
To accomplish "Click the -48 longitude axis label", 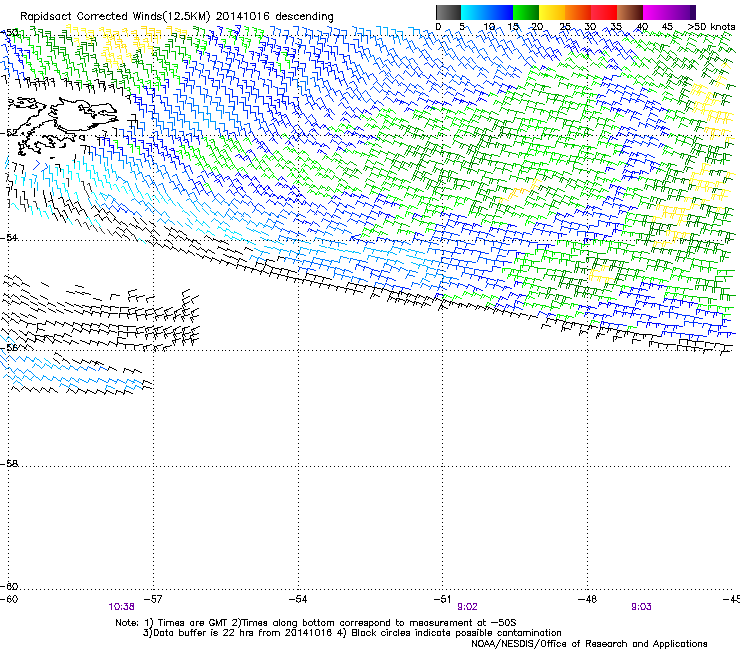I will point(587,599).
